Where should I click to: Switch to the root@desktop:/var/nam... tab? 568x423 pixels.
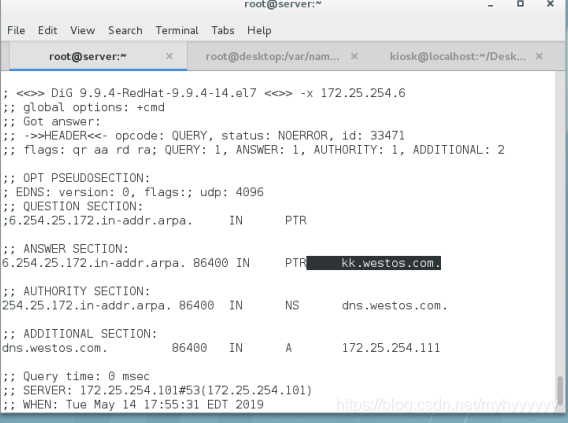click(x=272, y=56)
